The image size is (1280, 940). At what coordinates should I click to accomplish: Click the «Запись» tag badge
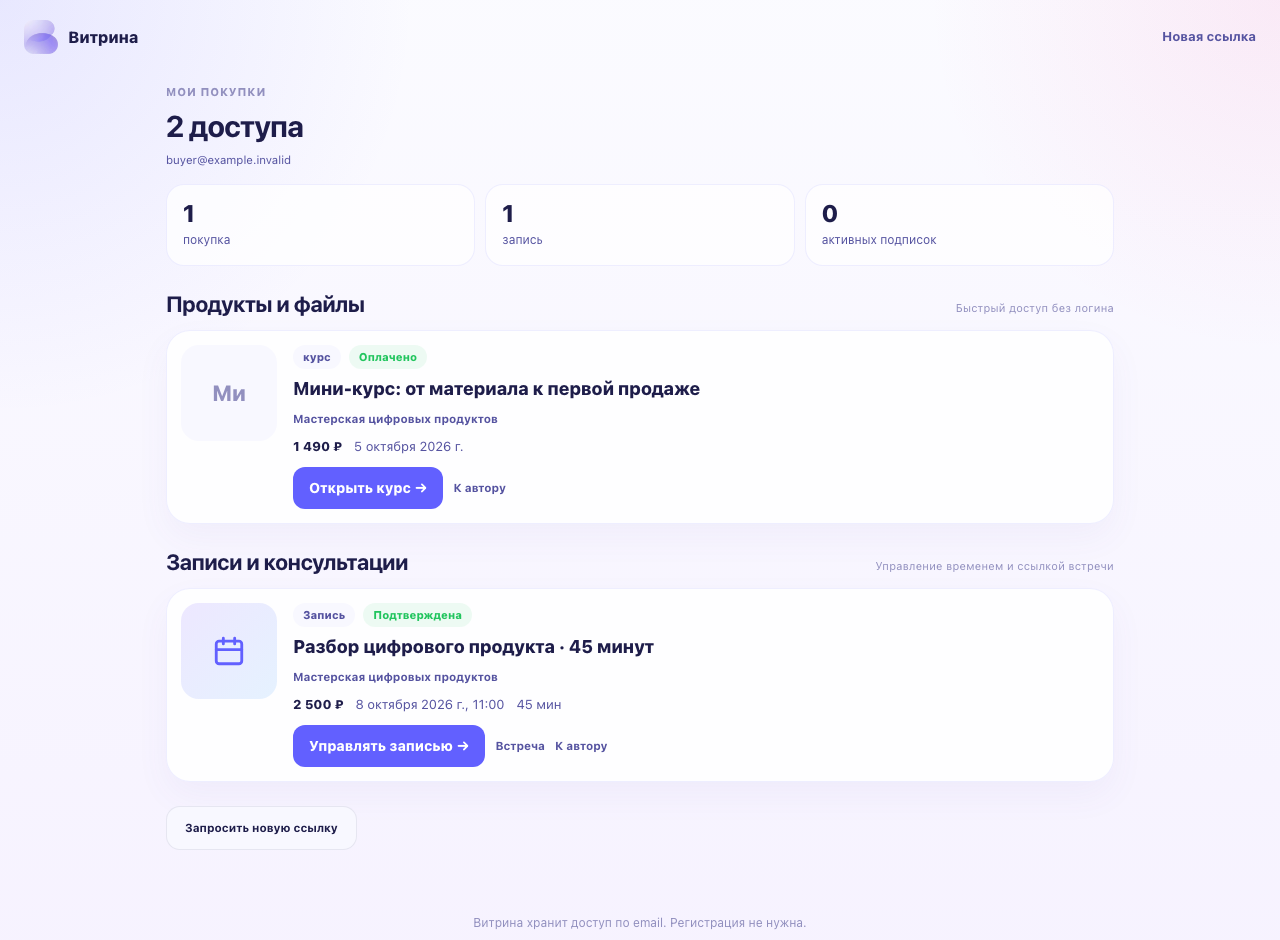click(x=324, y=615)
